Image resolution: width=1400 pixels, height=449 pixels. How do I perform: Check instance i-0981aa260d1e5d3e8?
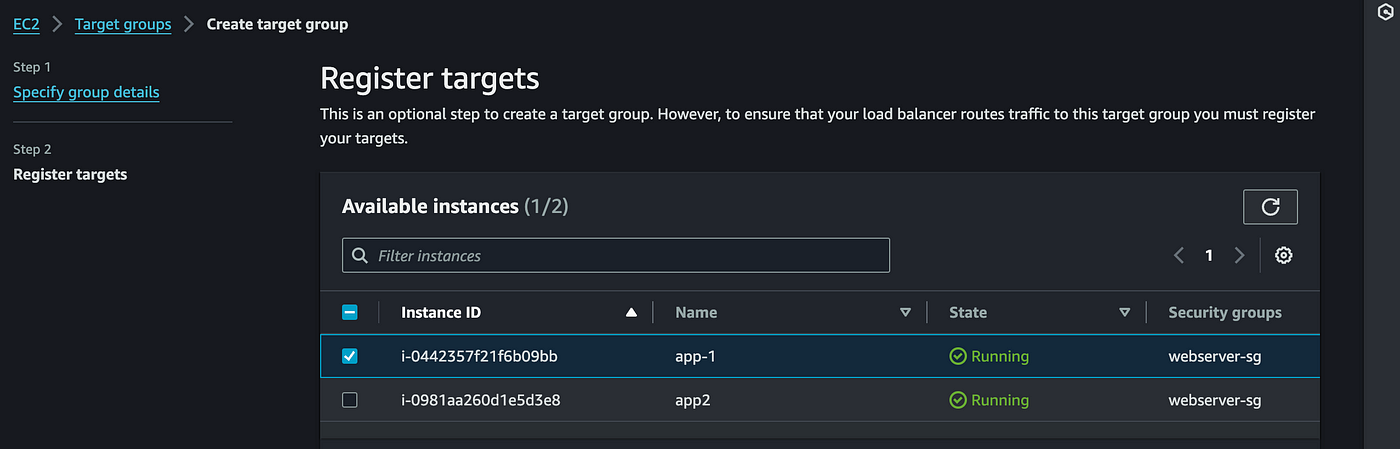click(x=350, y=400)
